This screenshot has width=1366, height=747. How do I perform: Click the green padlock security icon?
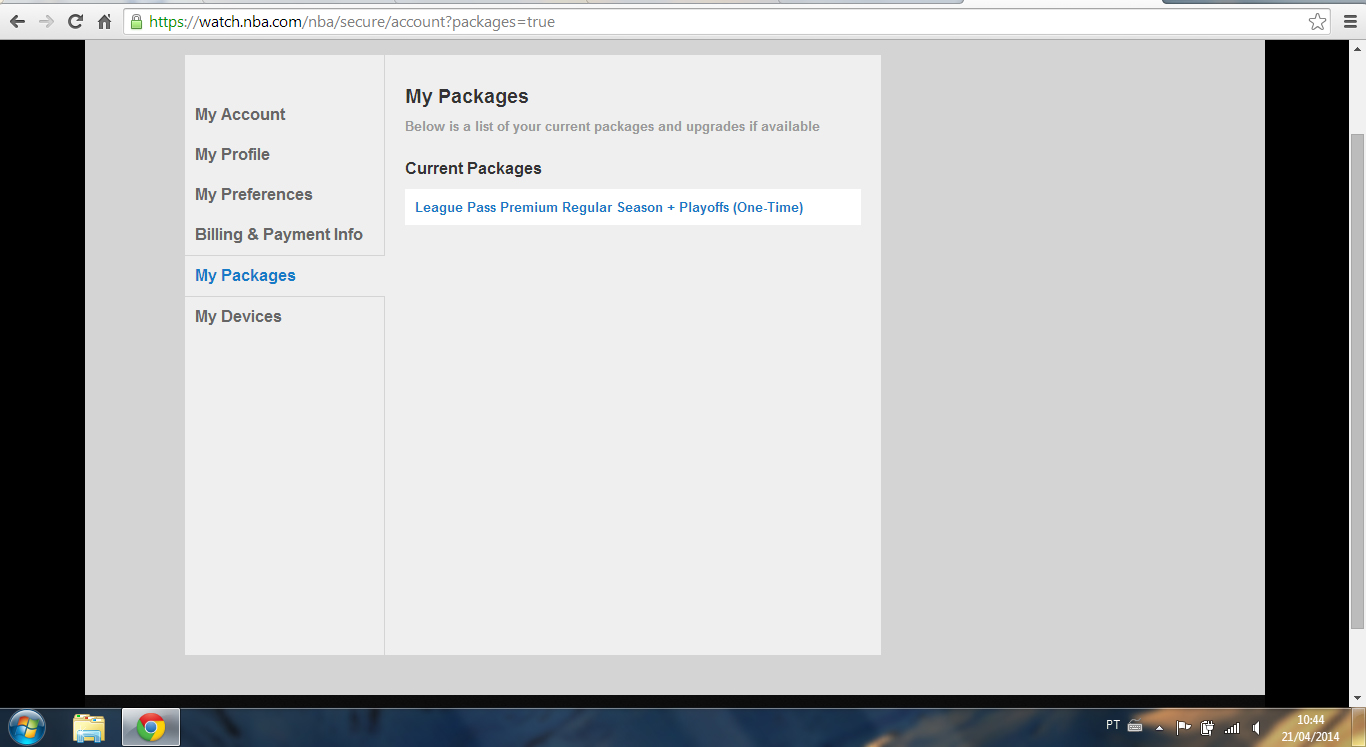pos(136,21)
